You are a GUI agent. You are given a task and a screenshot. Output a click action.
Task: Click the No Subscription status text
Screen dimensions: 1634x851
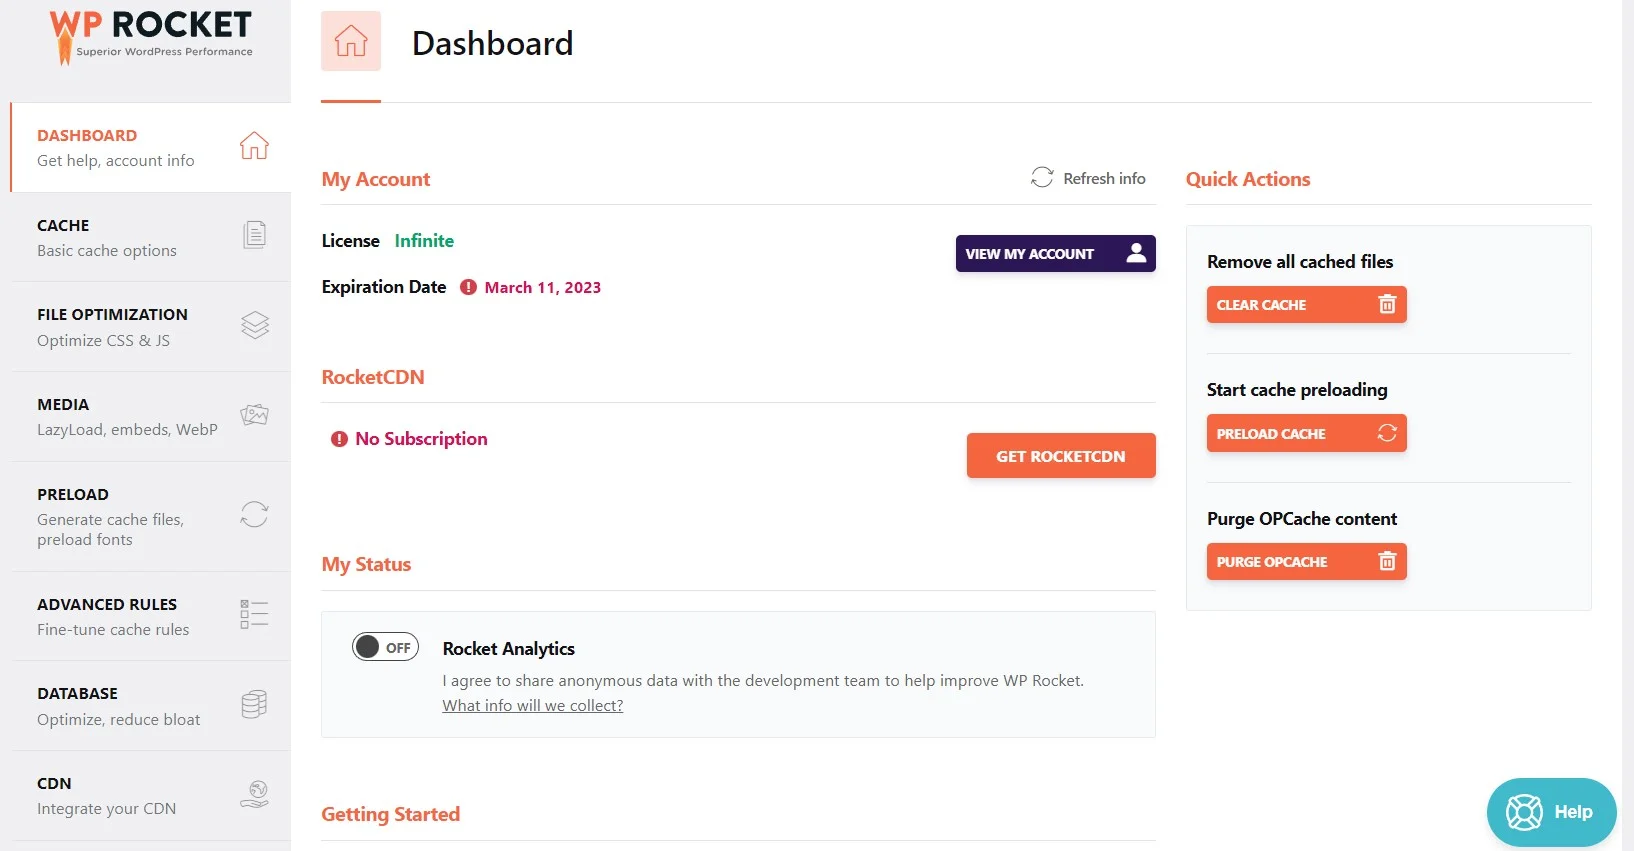point(421,438)
